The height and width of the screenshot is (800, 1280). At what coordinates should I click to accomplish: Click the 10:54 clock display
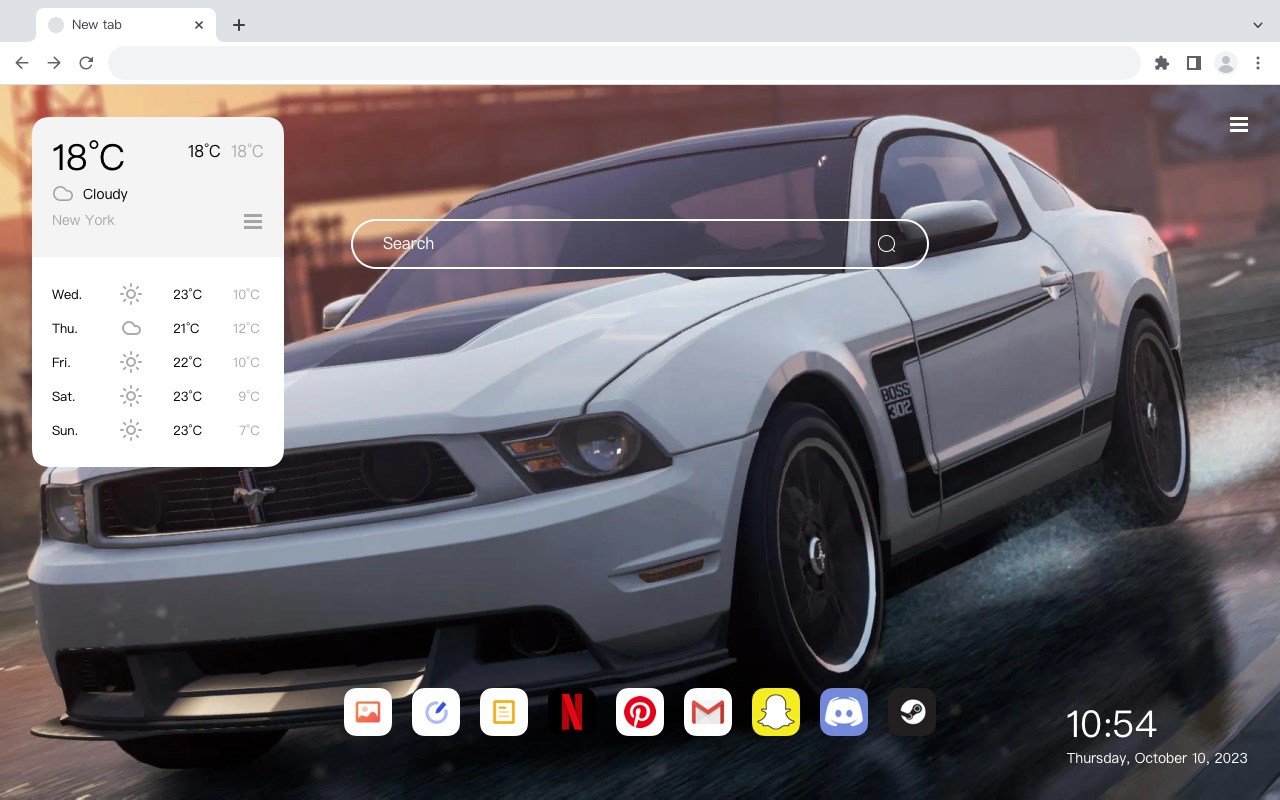(1111, 724)
